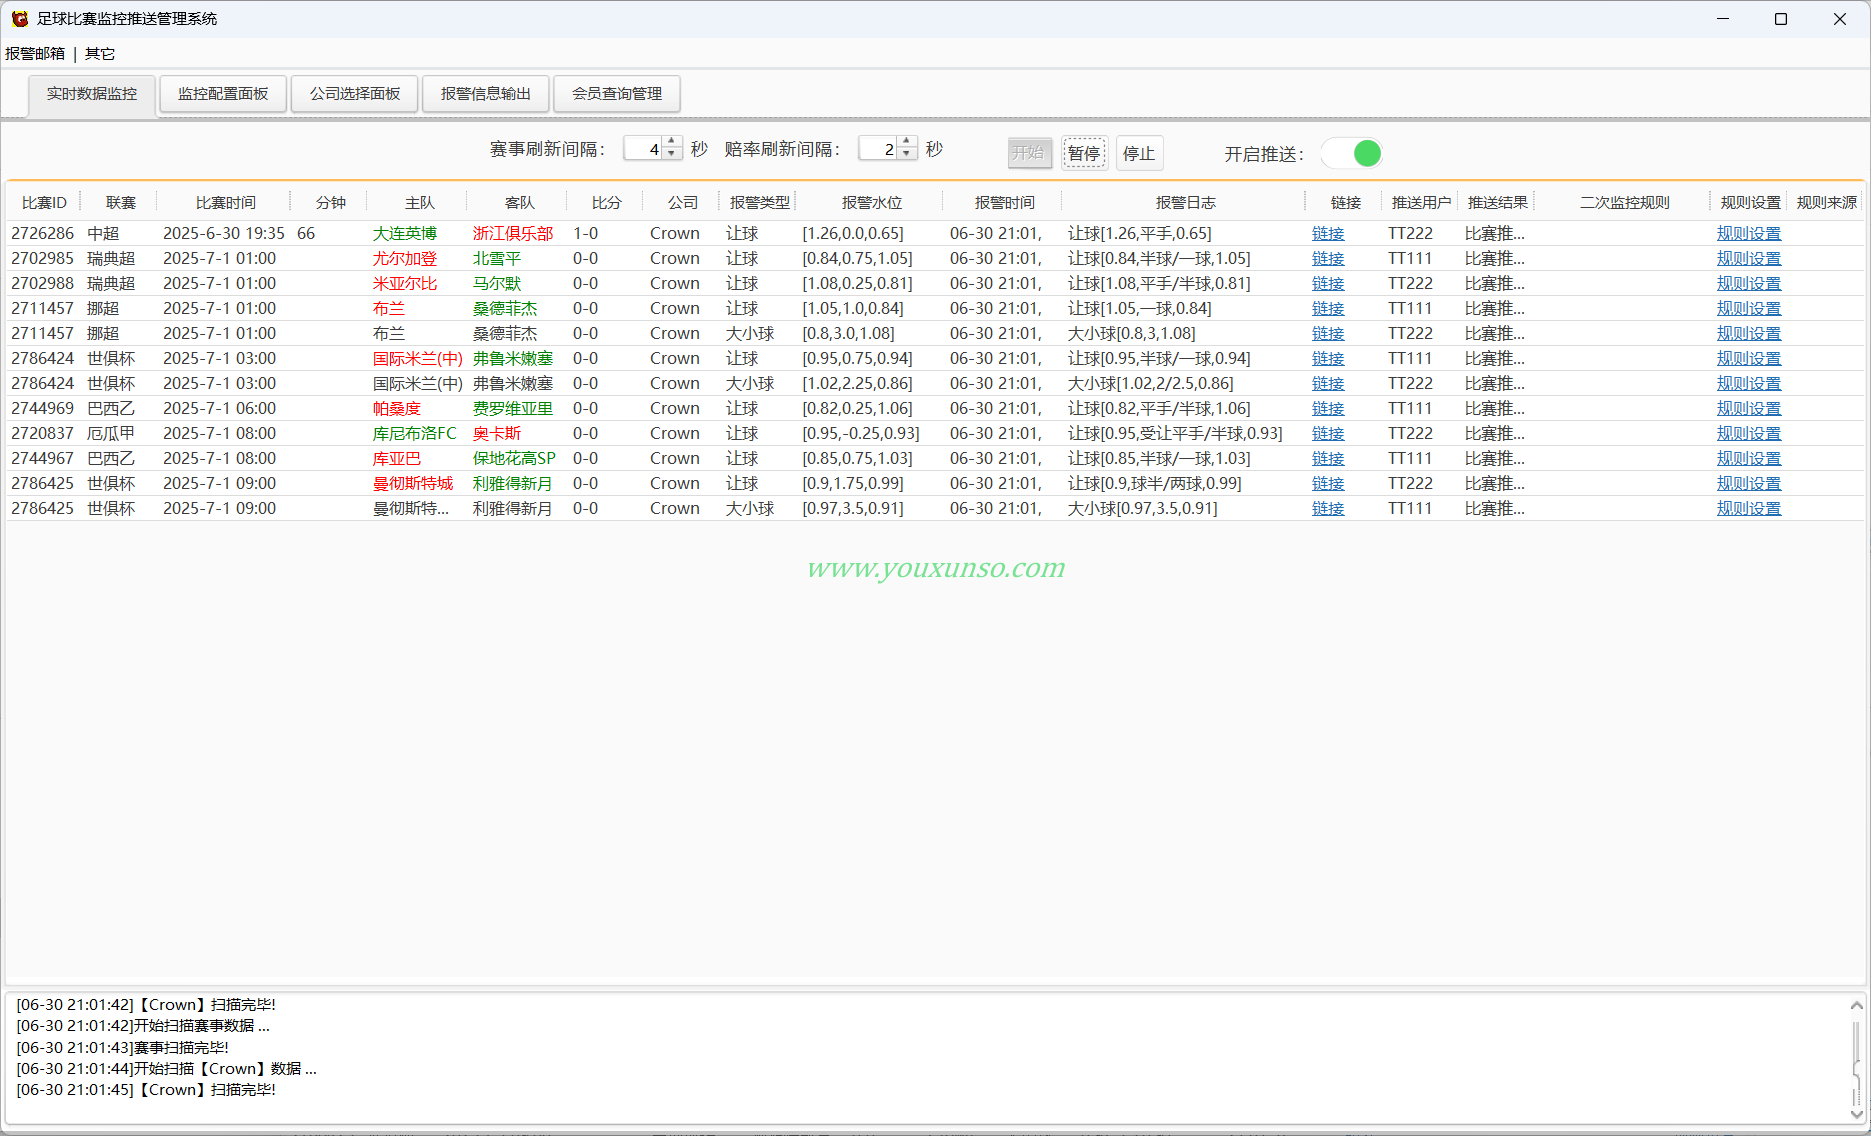Click the 二次监控规则 column header
The height and width of the screenshot is (1136, 1871).
coord(1624,203)
